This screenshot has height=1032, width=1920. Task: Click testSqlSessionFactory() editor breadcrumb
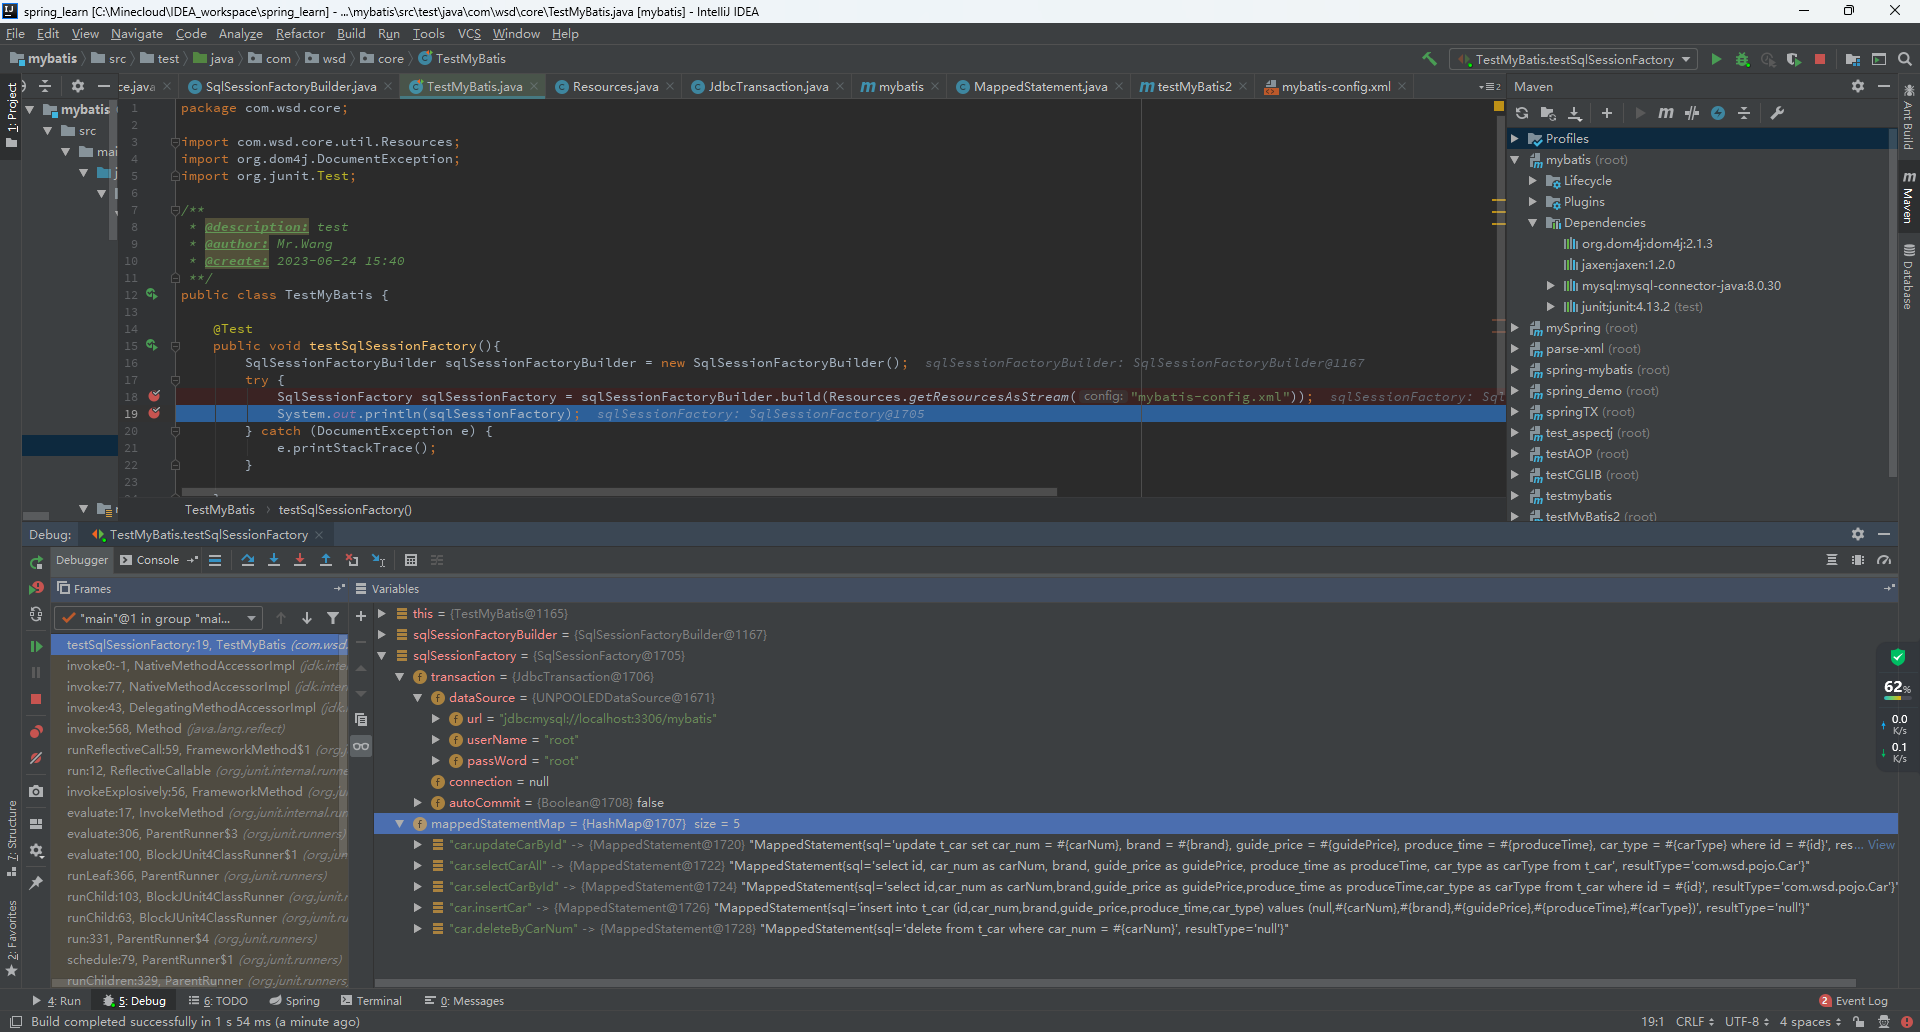345,510
